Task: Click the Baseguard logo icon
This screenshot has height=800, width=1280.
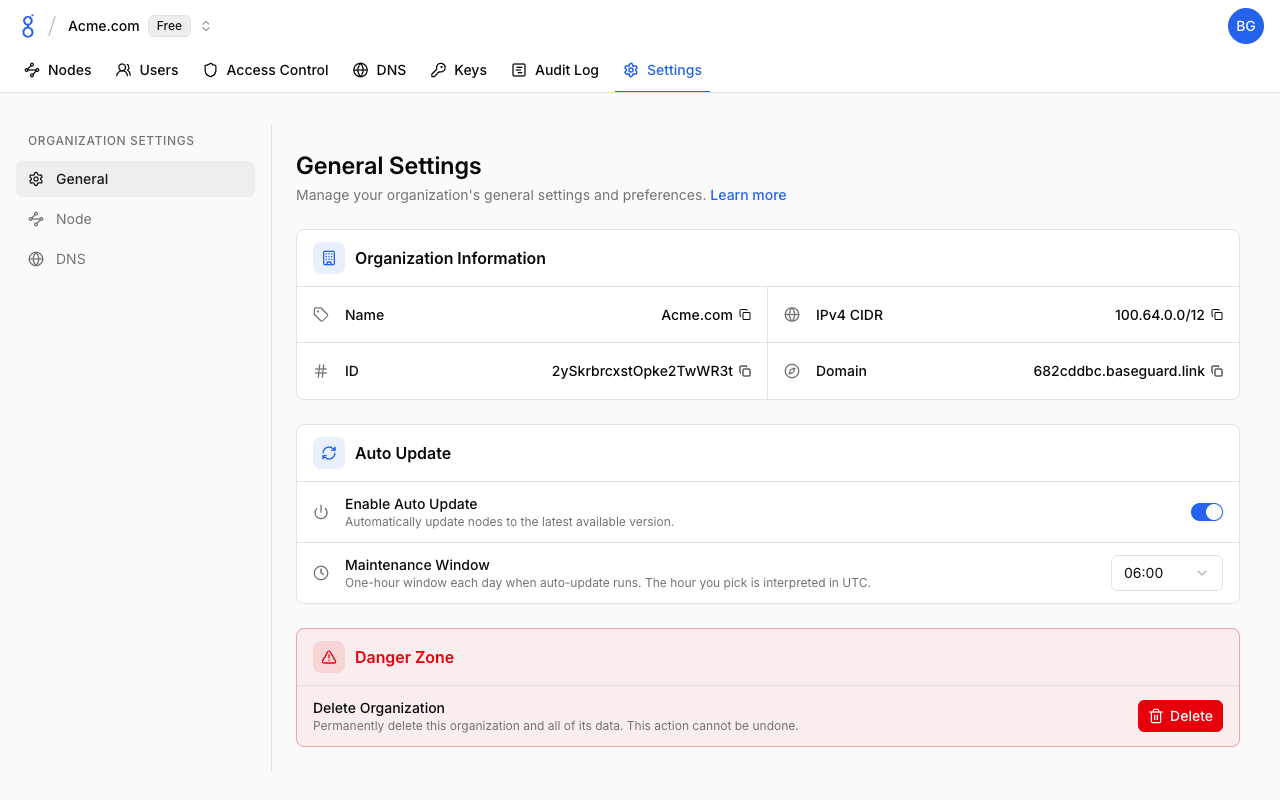Action: 28,26
